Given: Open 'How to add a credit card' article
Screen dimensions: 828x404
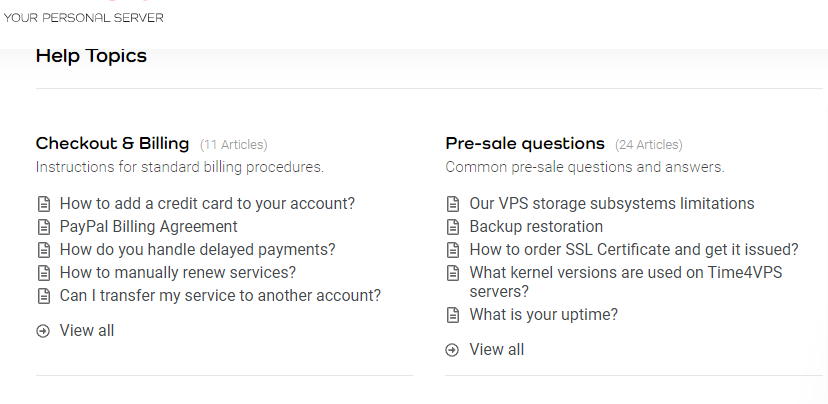Looking at the screenshot, I should pos(207,204).
